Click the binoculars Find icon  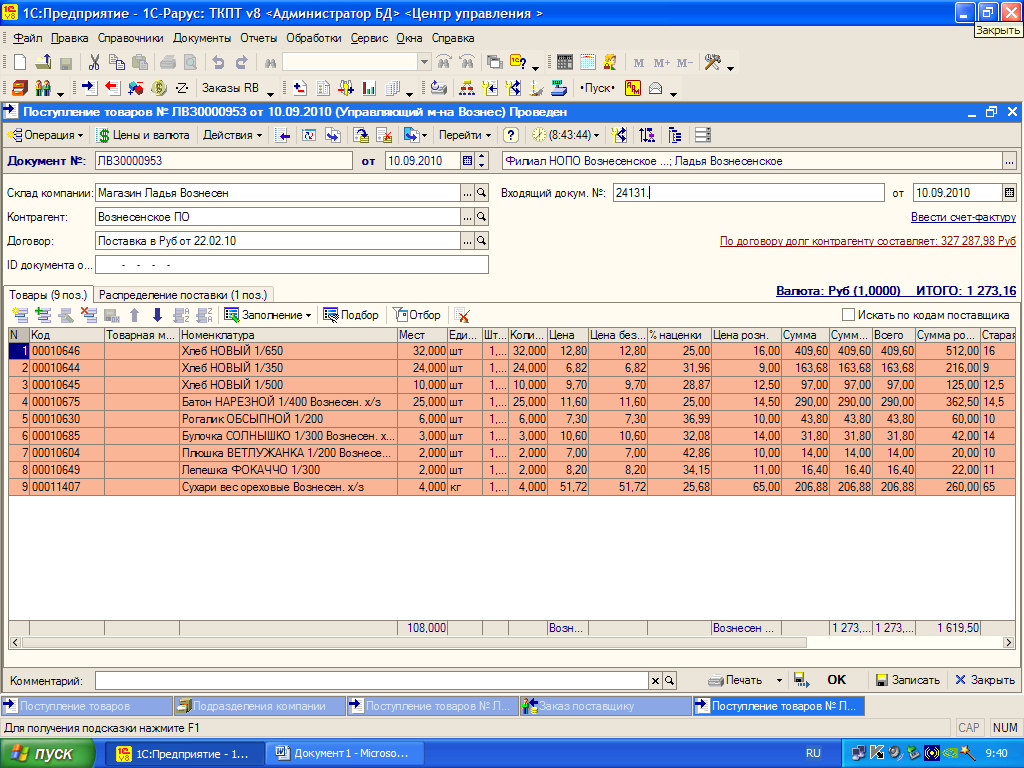coord(270,63)
